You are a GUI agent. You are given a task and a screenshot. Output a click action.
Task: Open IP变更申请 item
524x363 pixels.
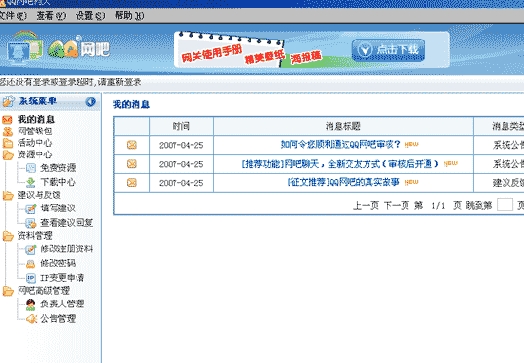pos(62,278)
